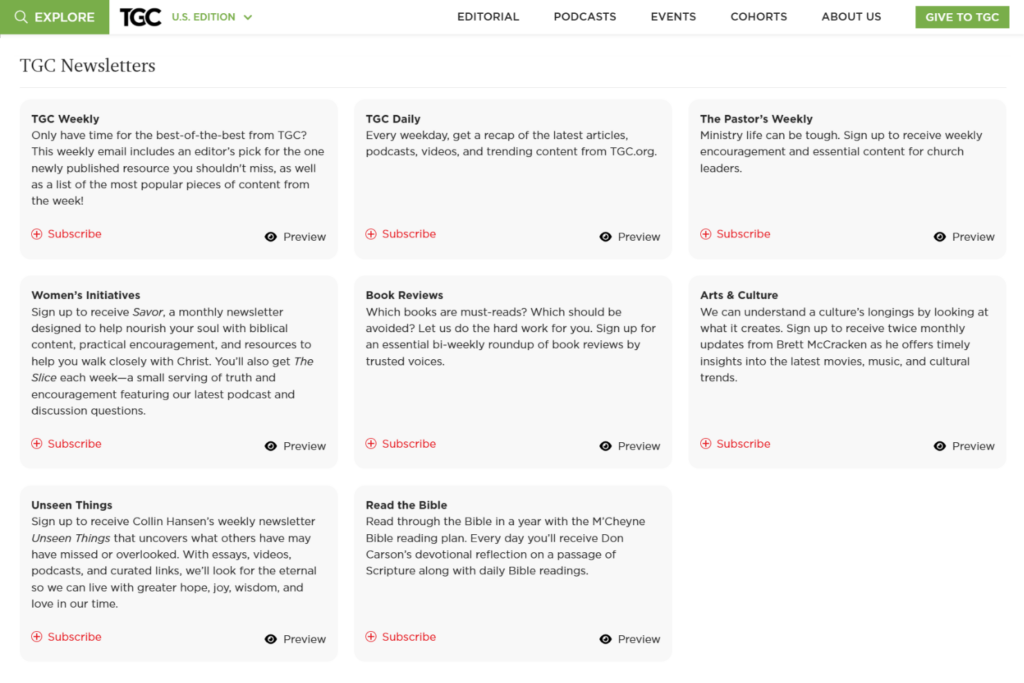Screen dimensions: 1024x683
Task: Open the Podcasts menu
Action: tap(584, 17)
